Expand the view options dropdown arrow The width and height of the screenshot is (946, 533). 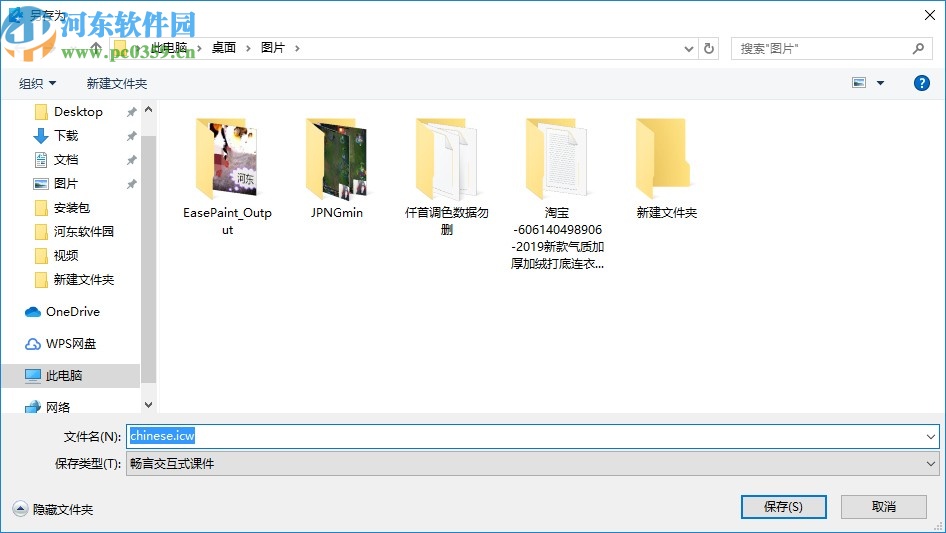point(880,83)
